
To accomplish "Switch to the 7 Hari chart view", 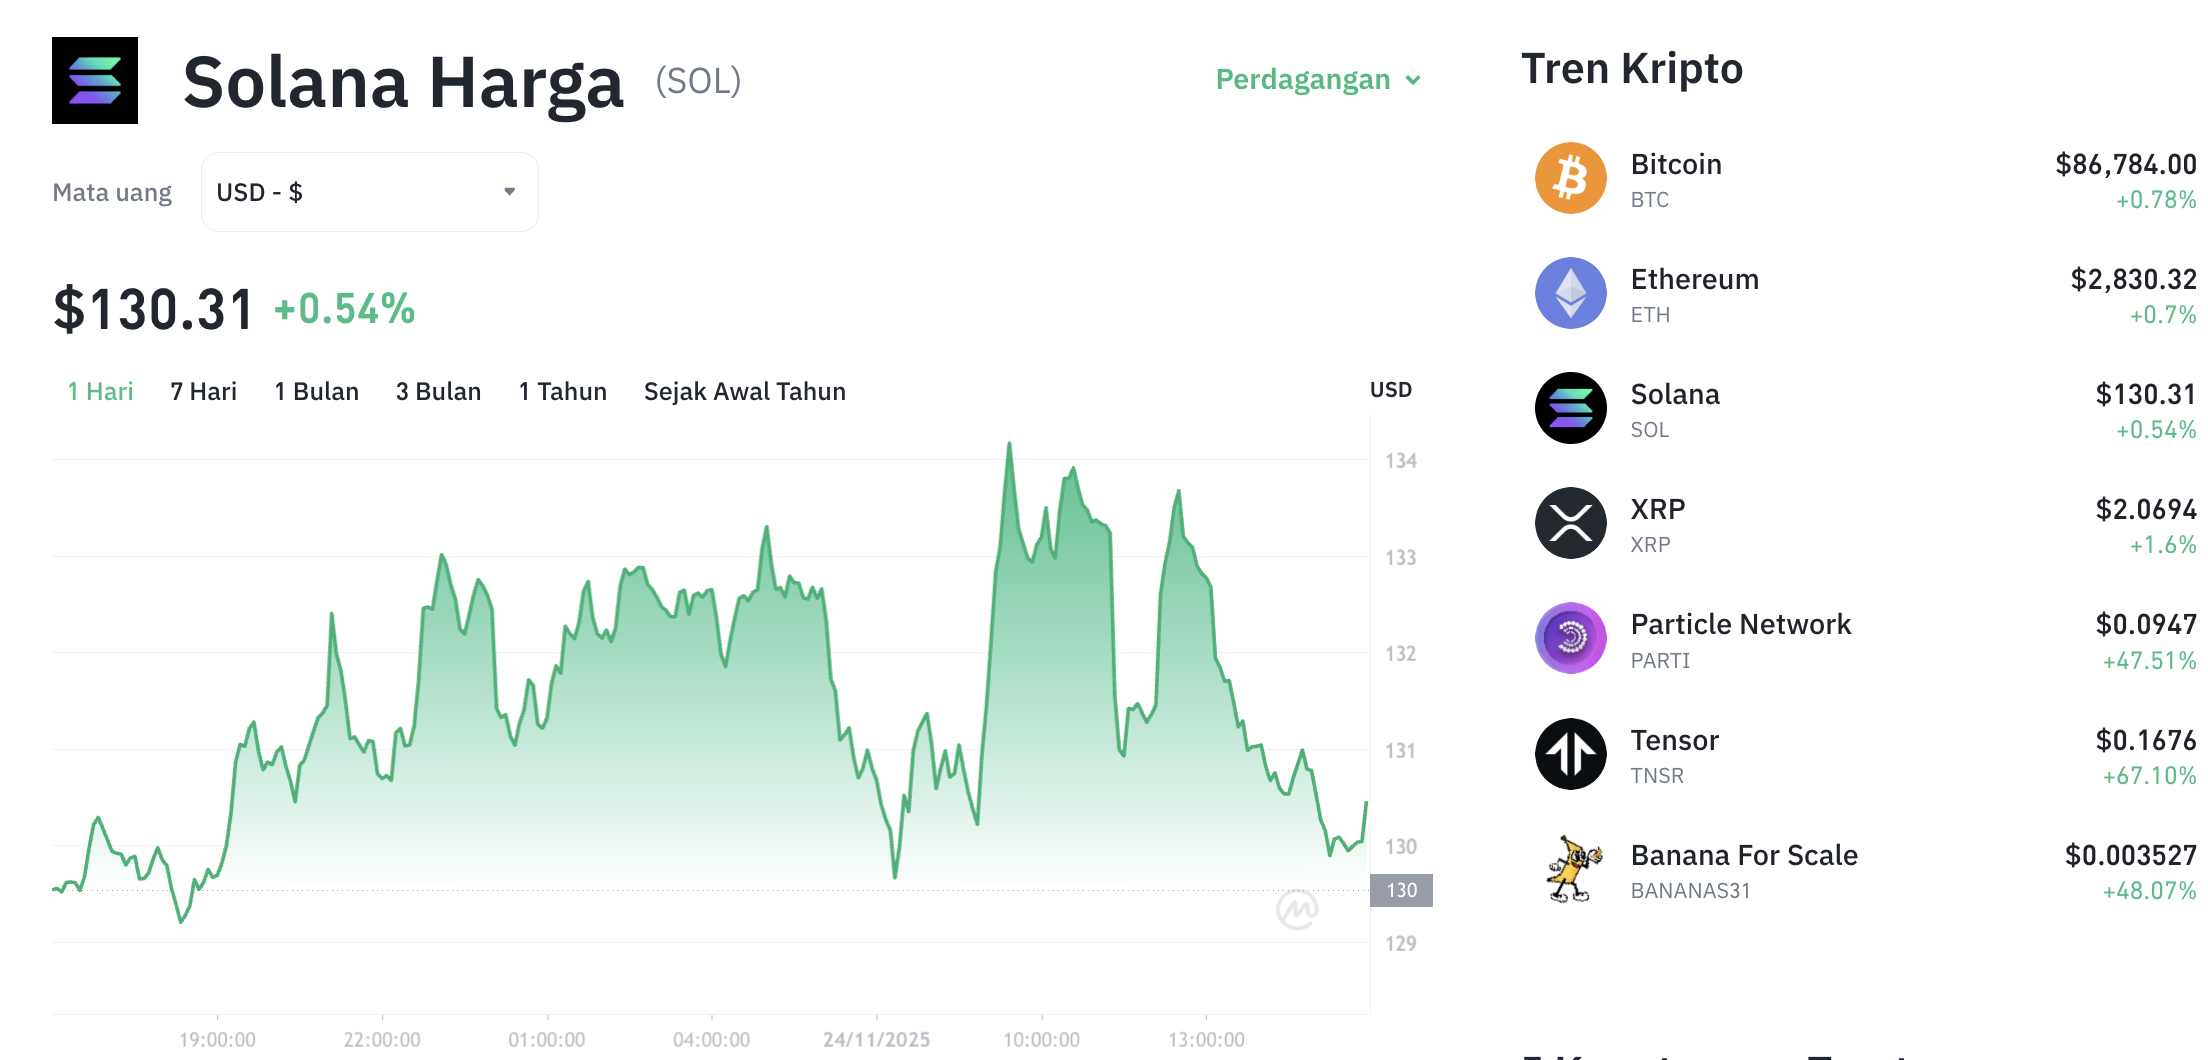I will tap(203, 391).
